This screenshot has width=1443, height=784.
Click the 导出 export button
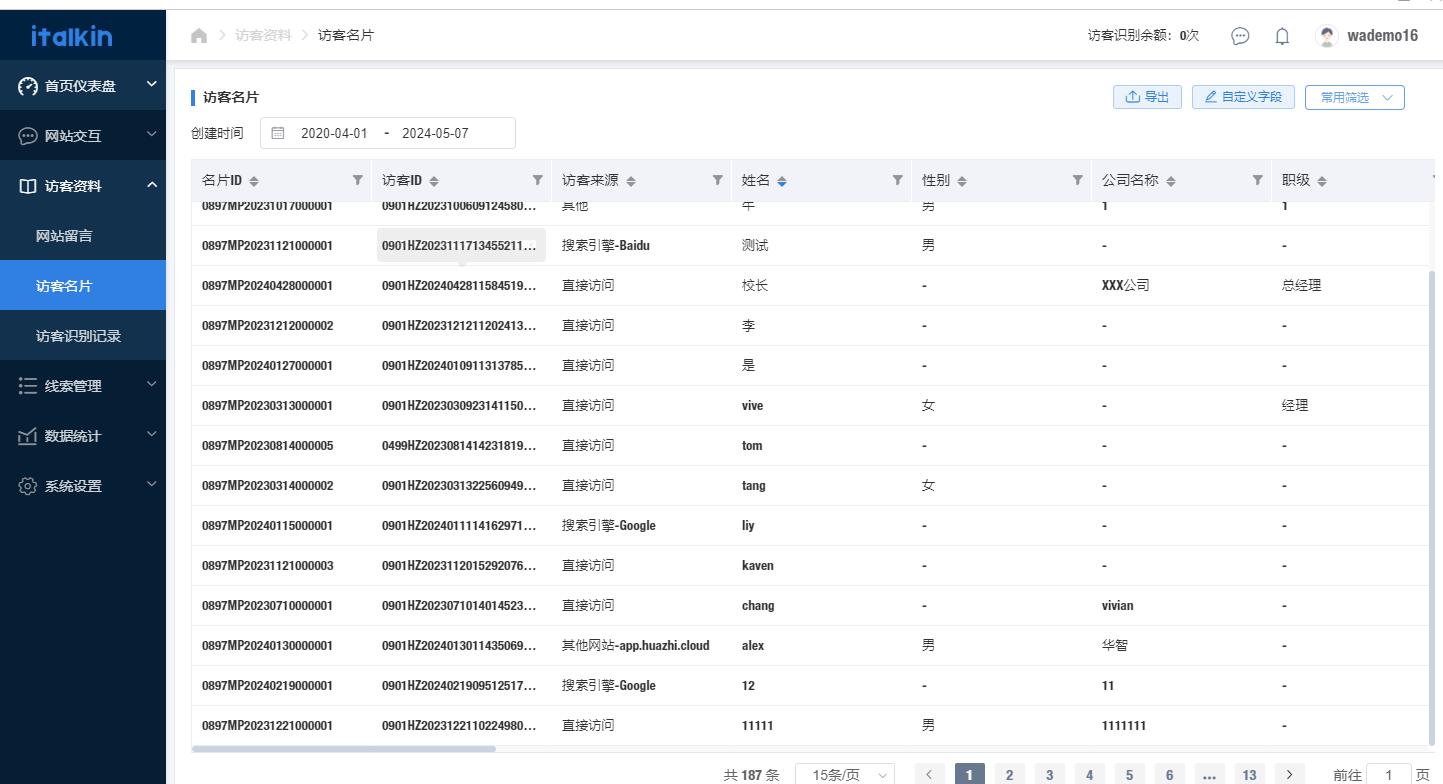[1147, 97]
